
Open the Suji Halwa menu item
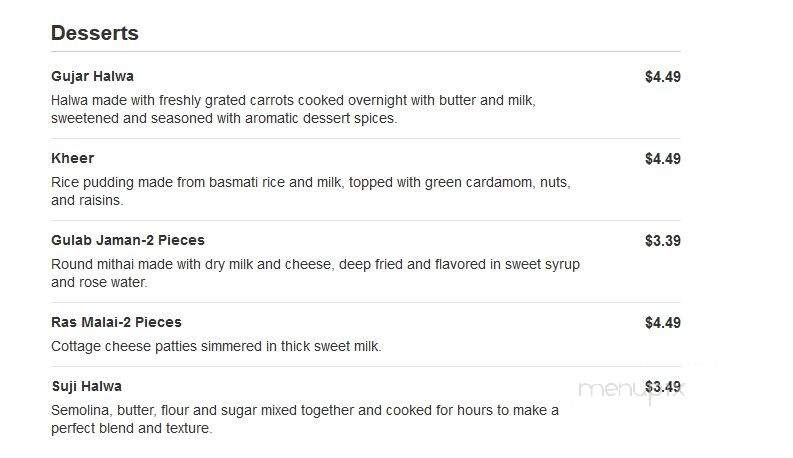[86, 386]
